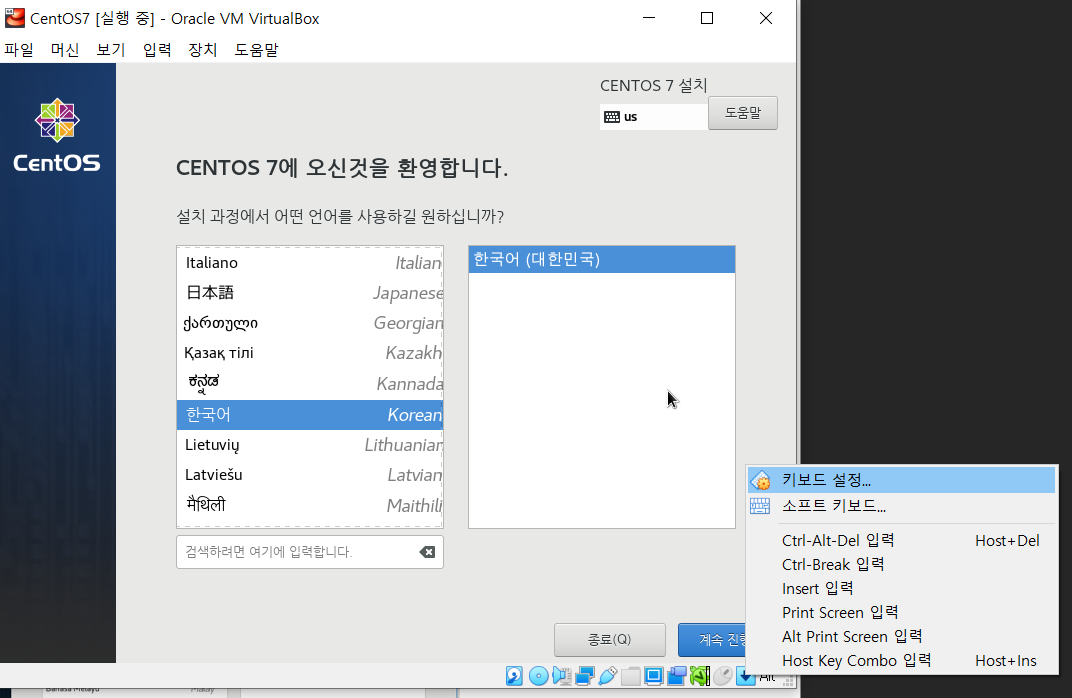Click the 종료(Q) button
Image resolution: width=1072 pixels, height=698 pixels.
pos(609,639)
